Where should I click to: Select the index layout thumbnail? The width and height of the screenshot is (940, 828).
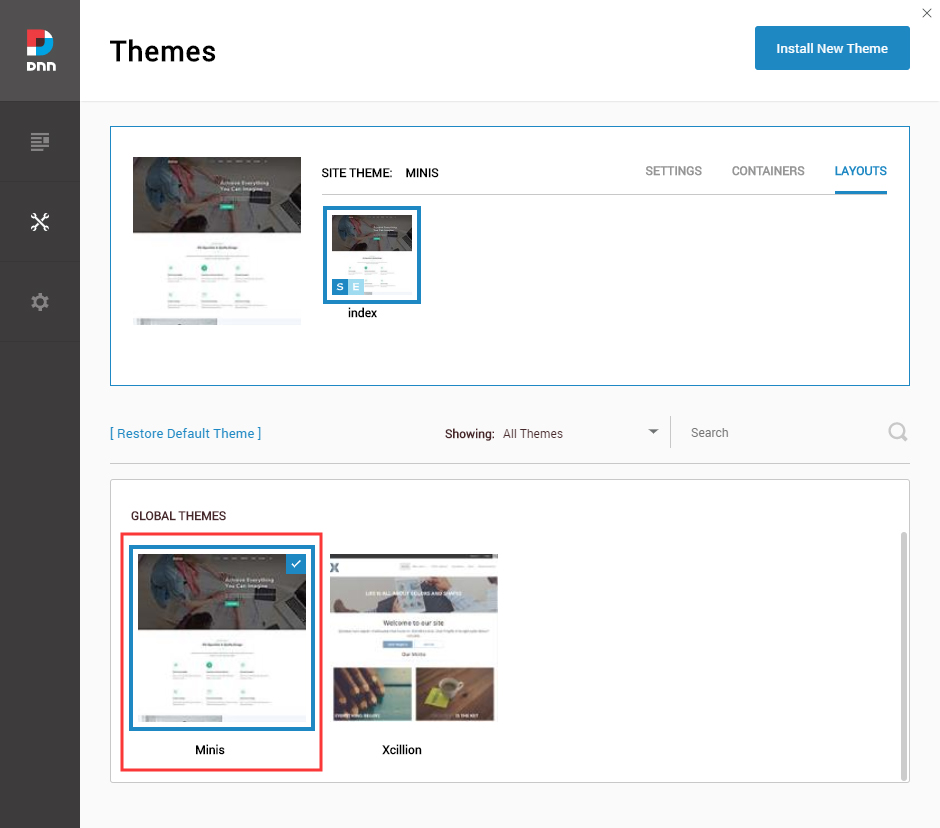372,255
